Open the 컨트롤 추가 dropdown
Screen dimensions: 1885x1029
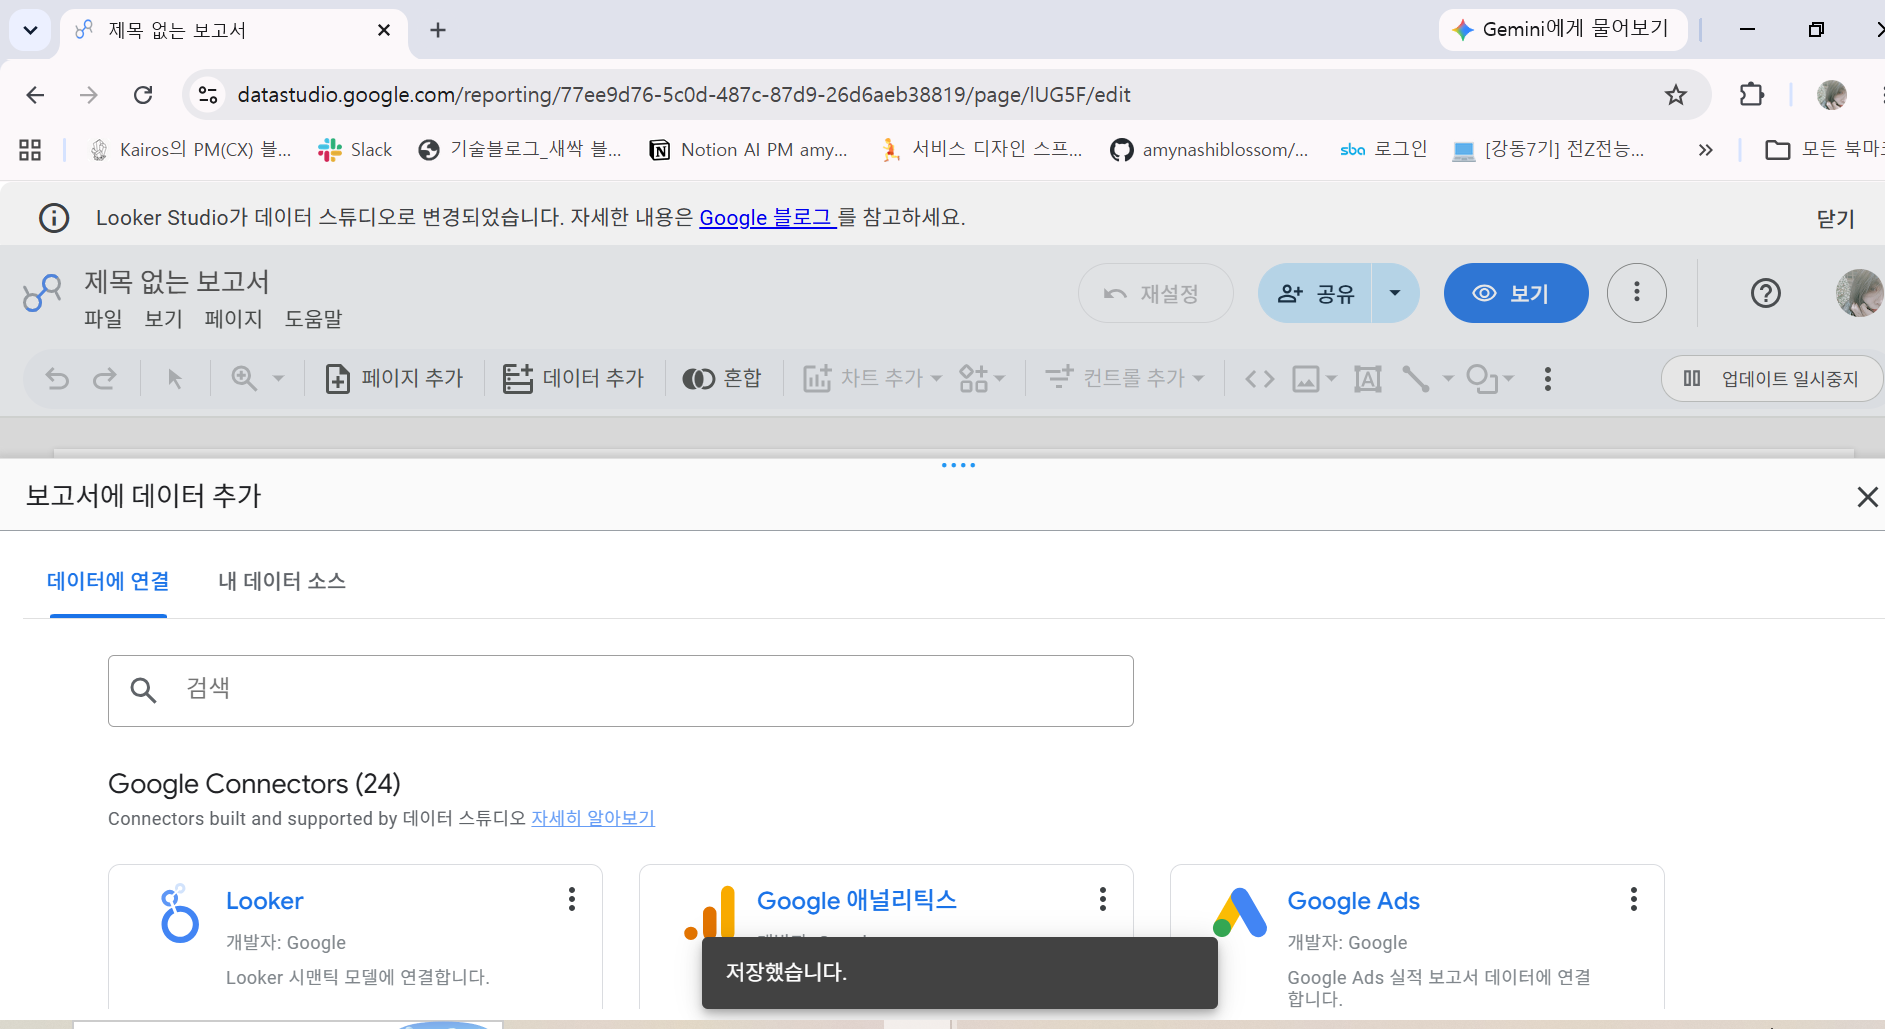point(1125,378)
